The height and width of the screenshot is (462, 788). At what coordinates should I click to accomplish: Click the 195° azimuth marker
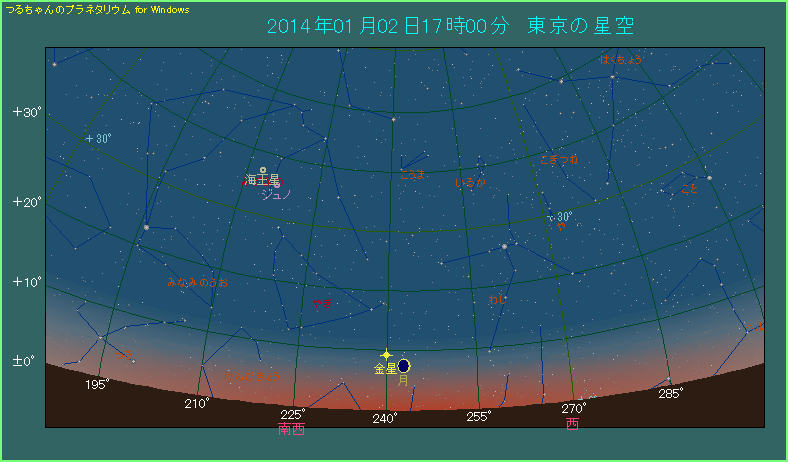point(97,384)
